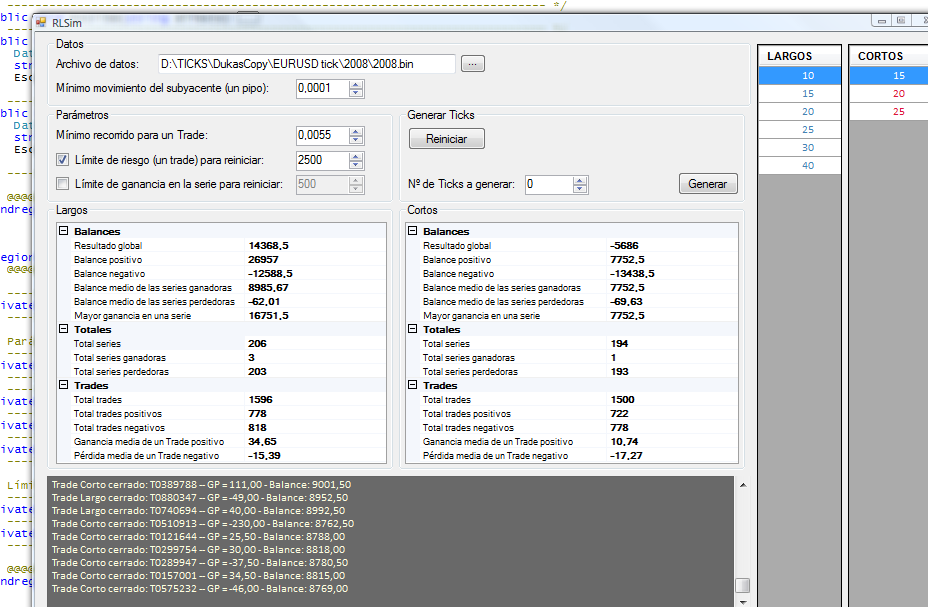Click the Archivo de datos path field
The image size is (928, 607).
[x=306, y=64]
